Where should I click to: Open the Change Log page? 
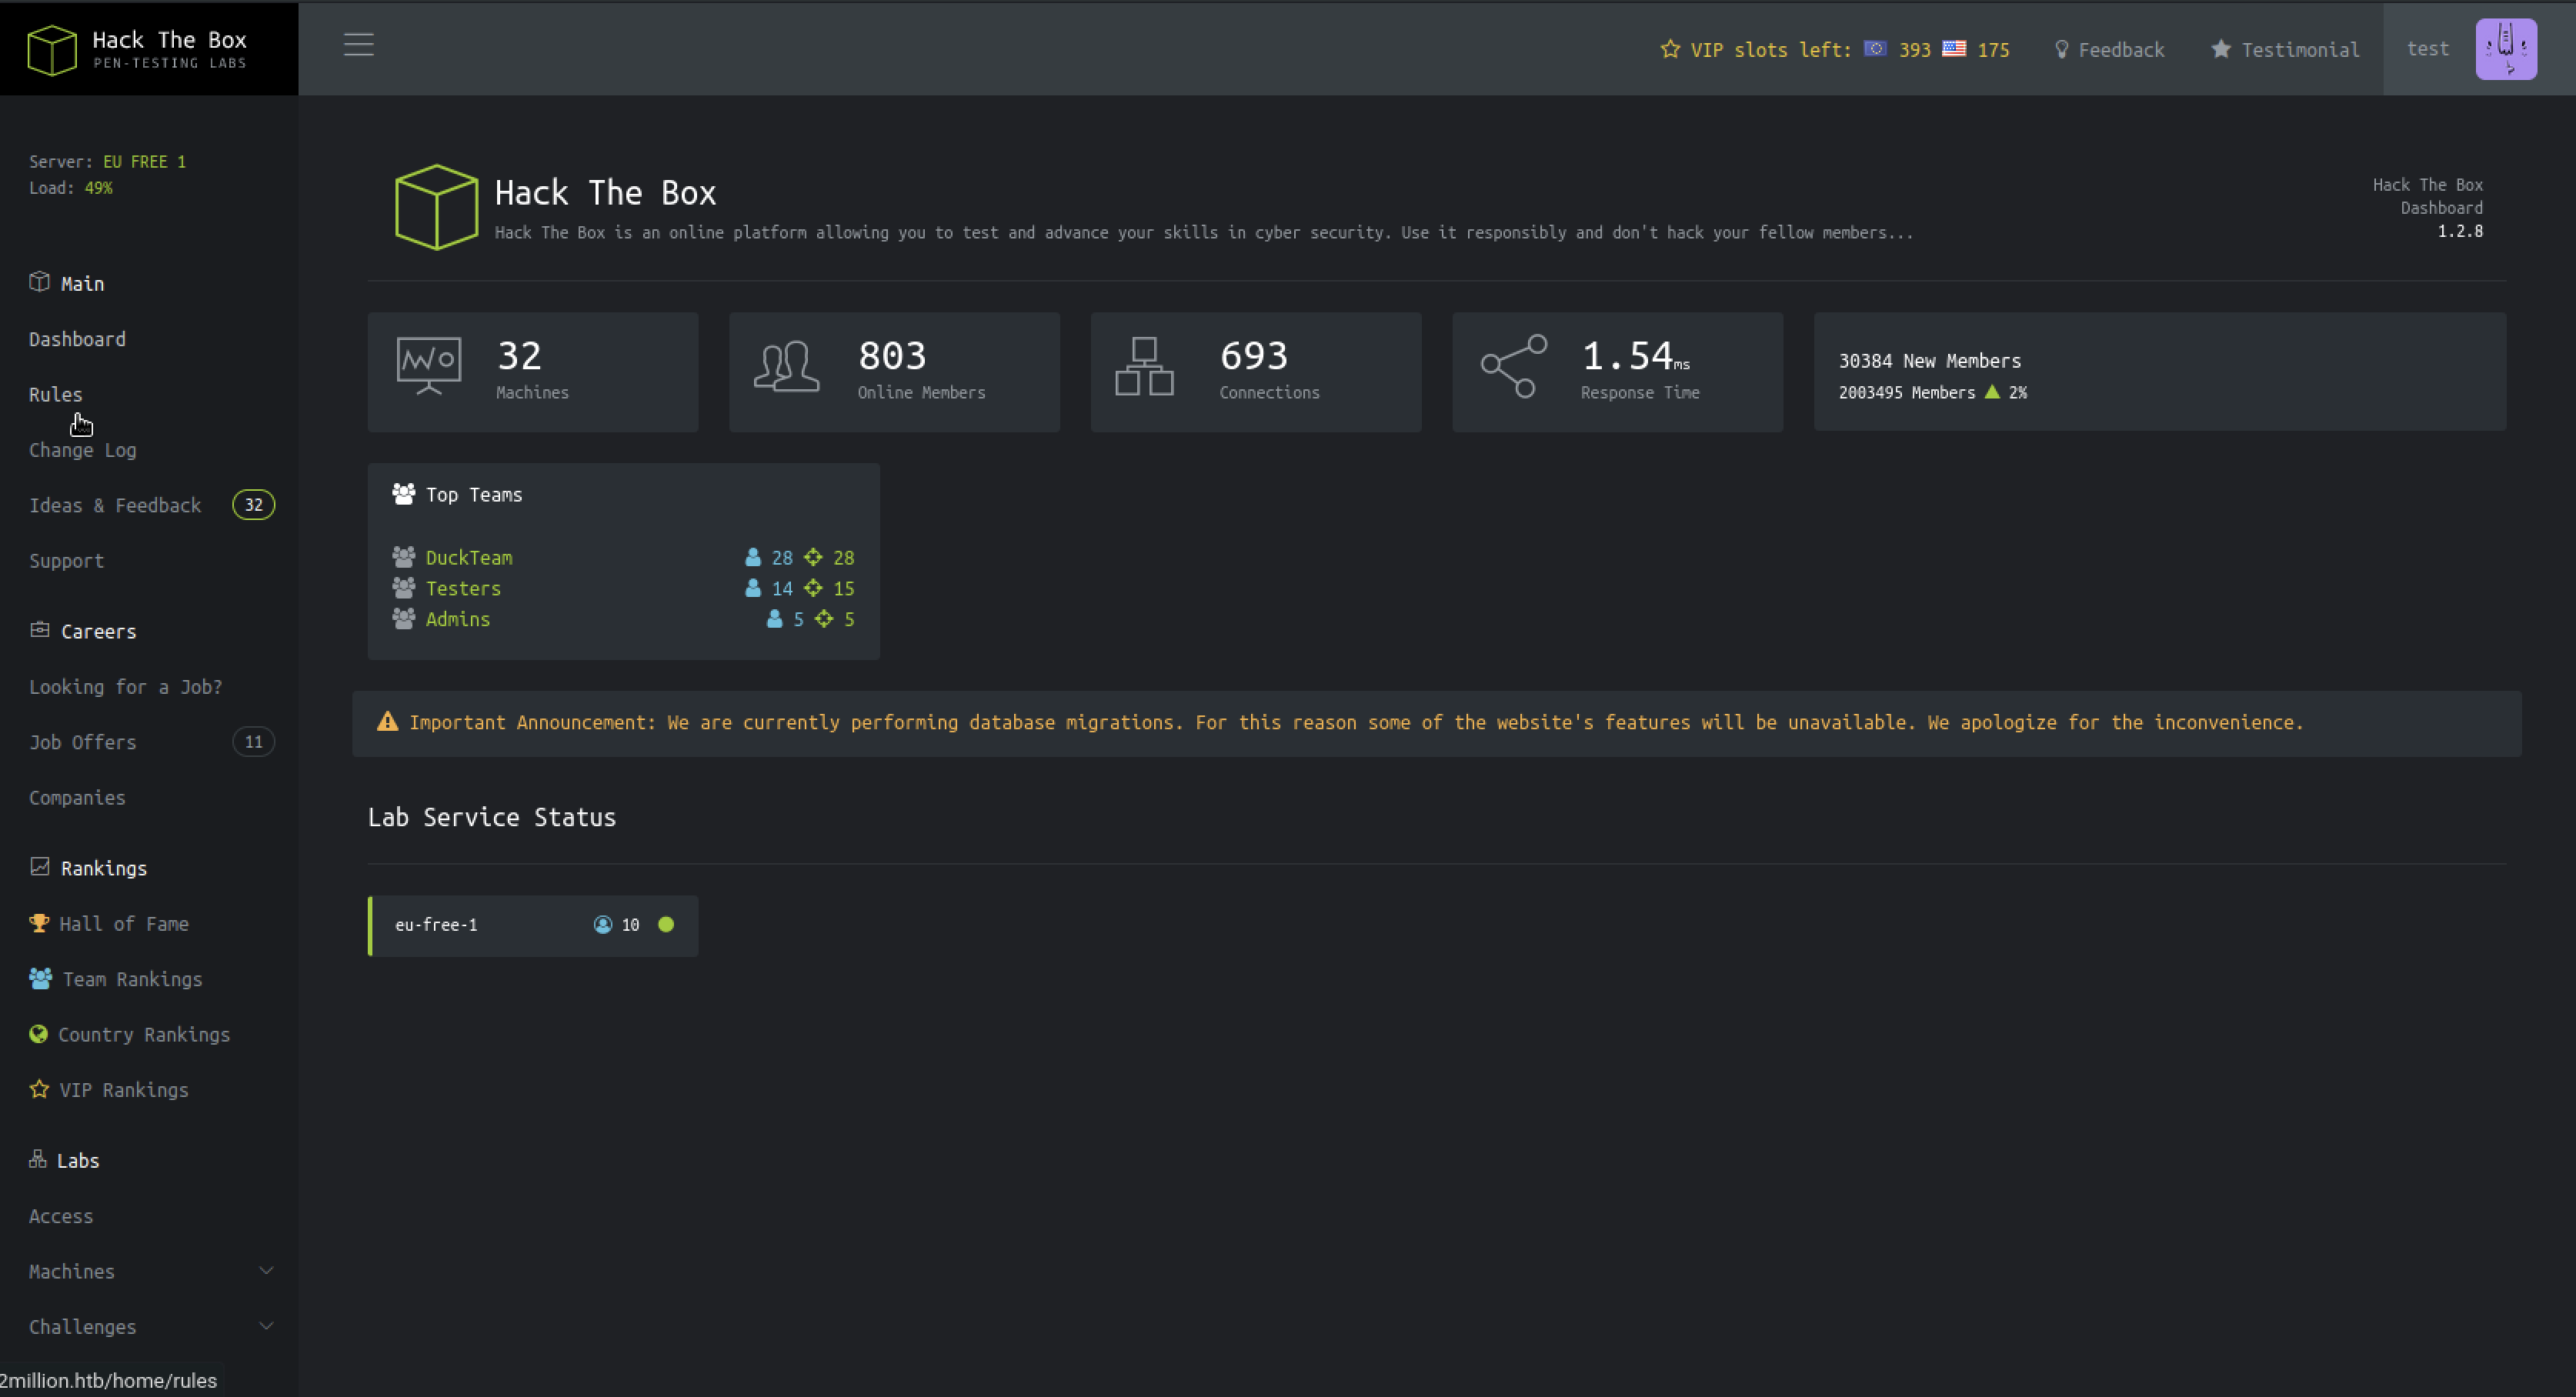[x=83, y=450]
